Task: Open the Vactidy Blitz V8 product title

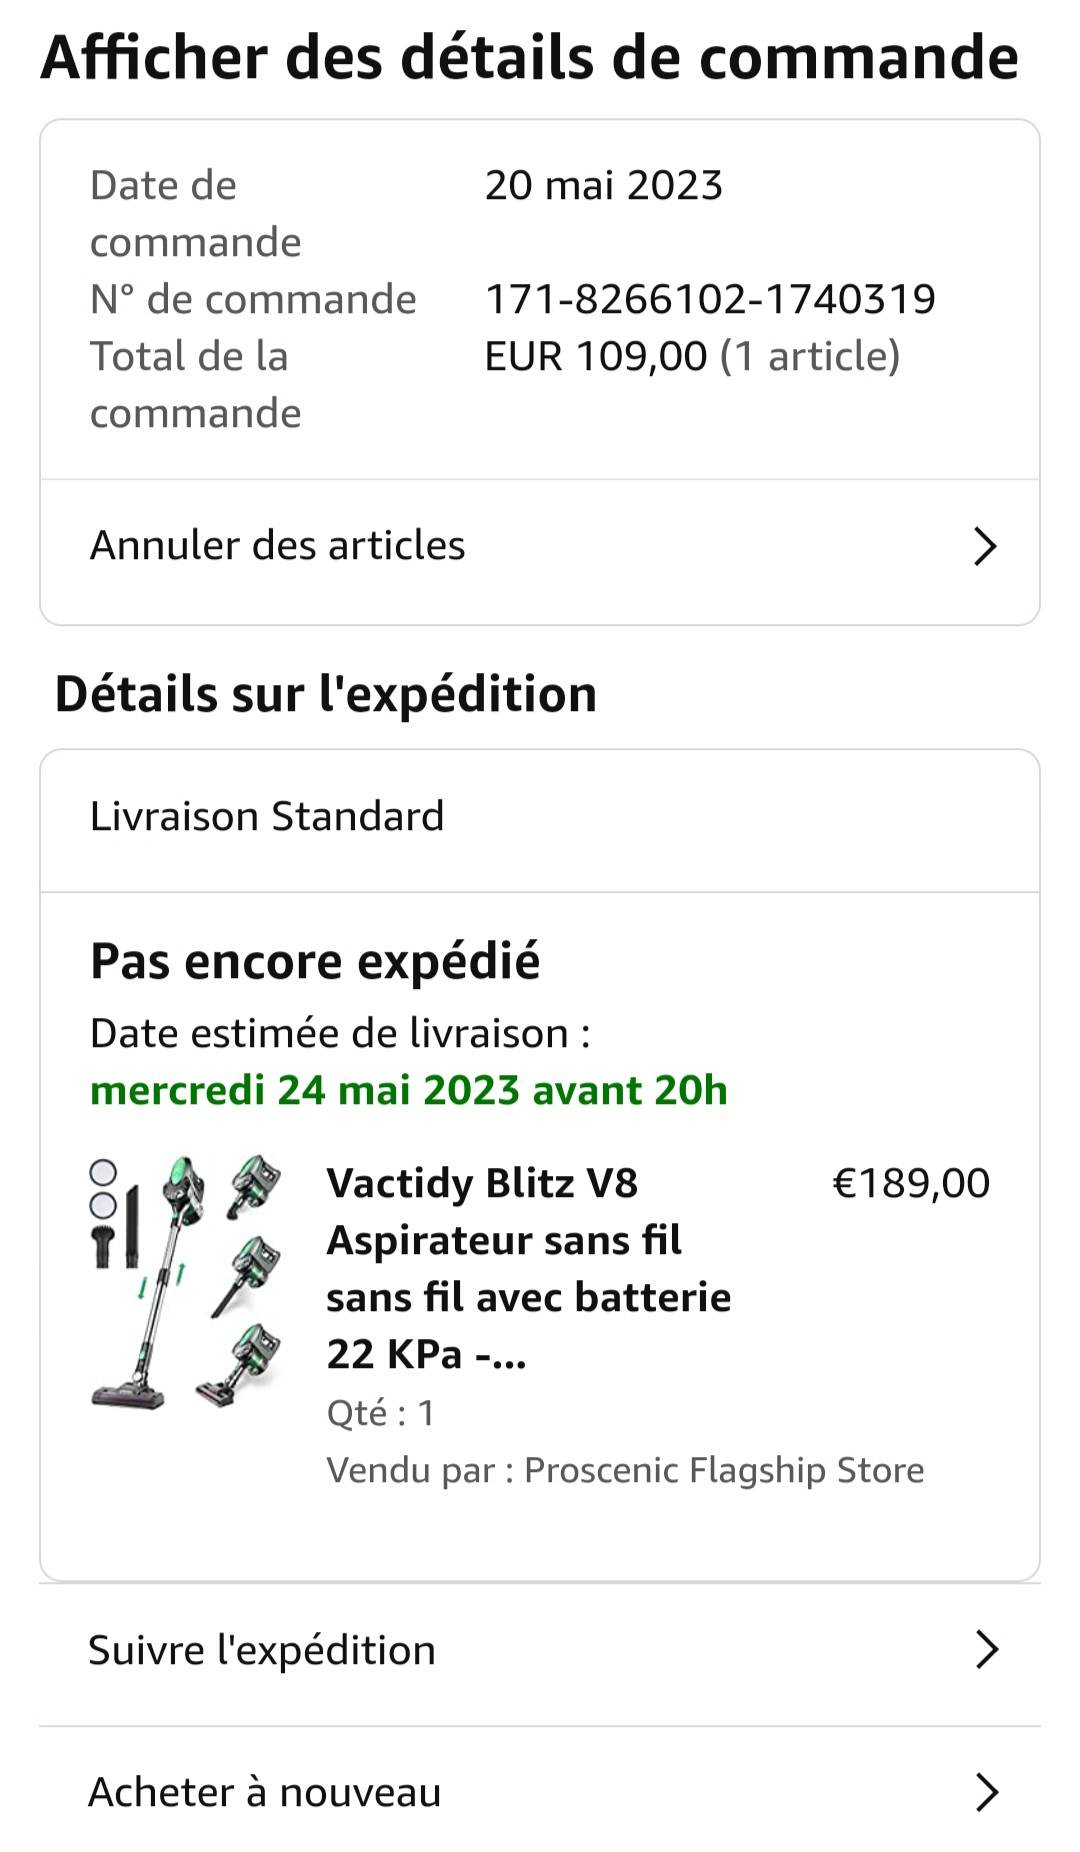Action: pyautogui.click(x=528, y=1268)
